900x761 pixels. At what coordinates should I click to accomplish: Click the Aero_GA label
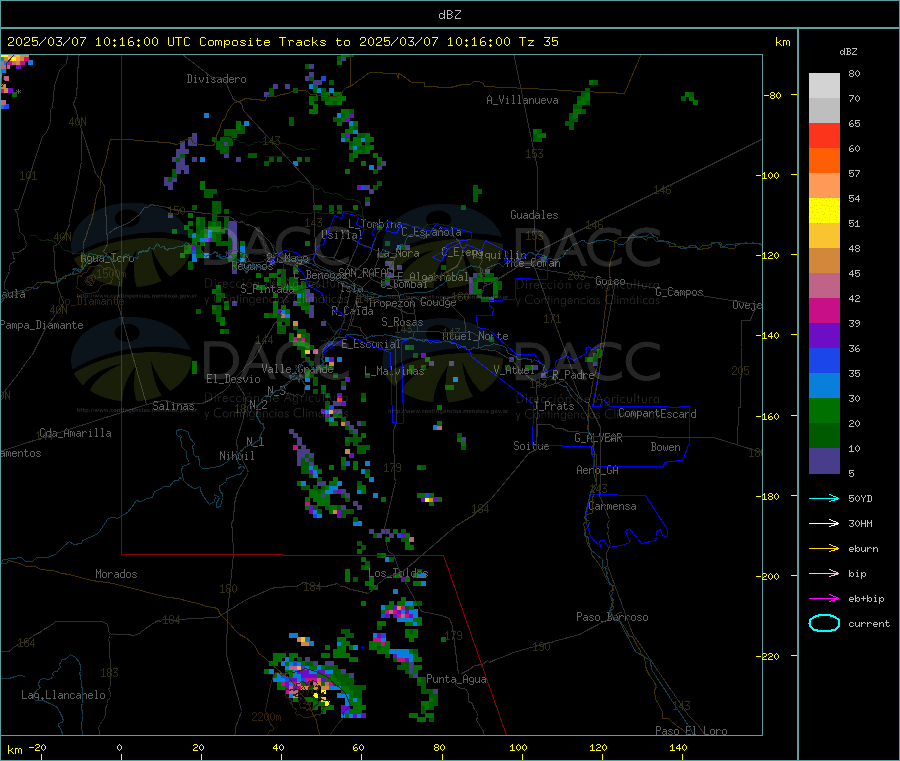pos(597,470)
